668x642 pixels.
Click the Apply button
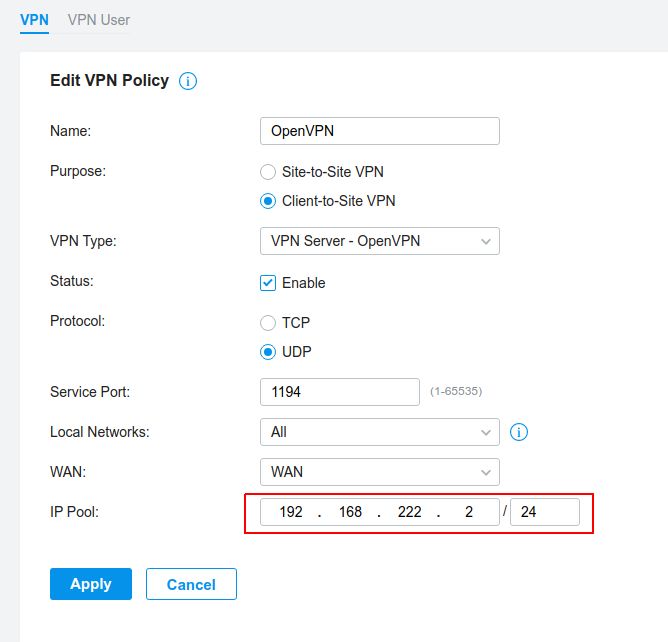click(x=91, y=584)
